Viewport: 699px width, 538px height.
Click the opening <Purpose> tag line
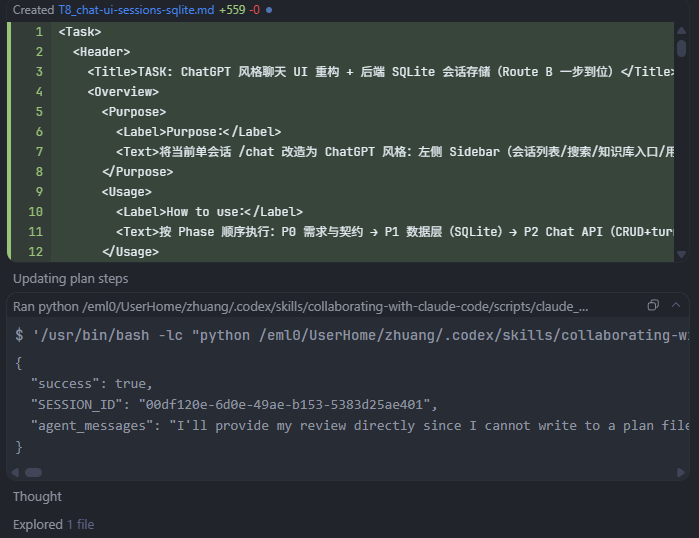coord(134,112)
